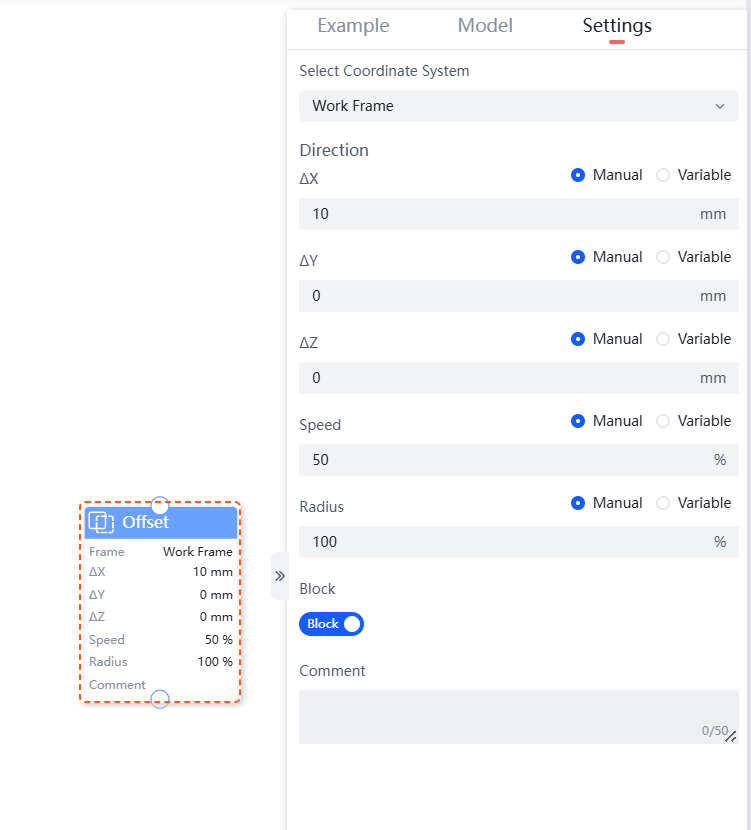Select Variable for Radius

[663, 503]
